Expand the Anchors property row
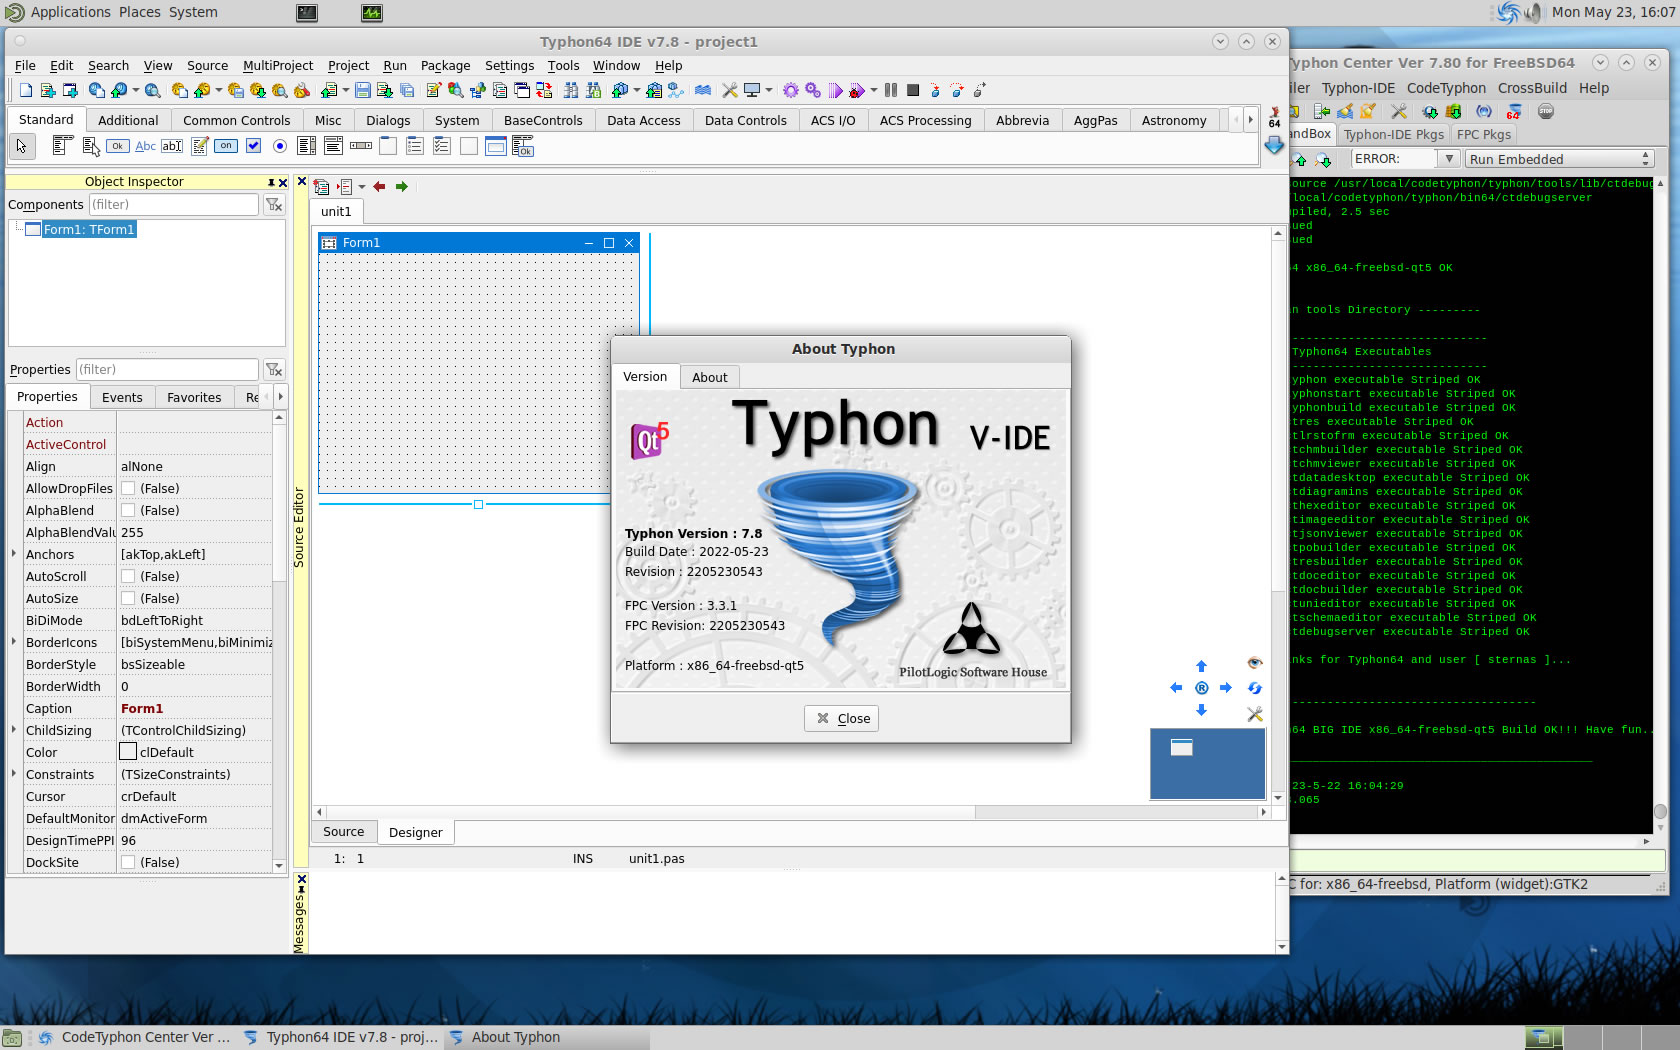This screenshot has width=1680, height=1050. coord(14,554)
